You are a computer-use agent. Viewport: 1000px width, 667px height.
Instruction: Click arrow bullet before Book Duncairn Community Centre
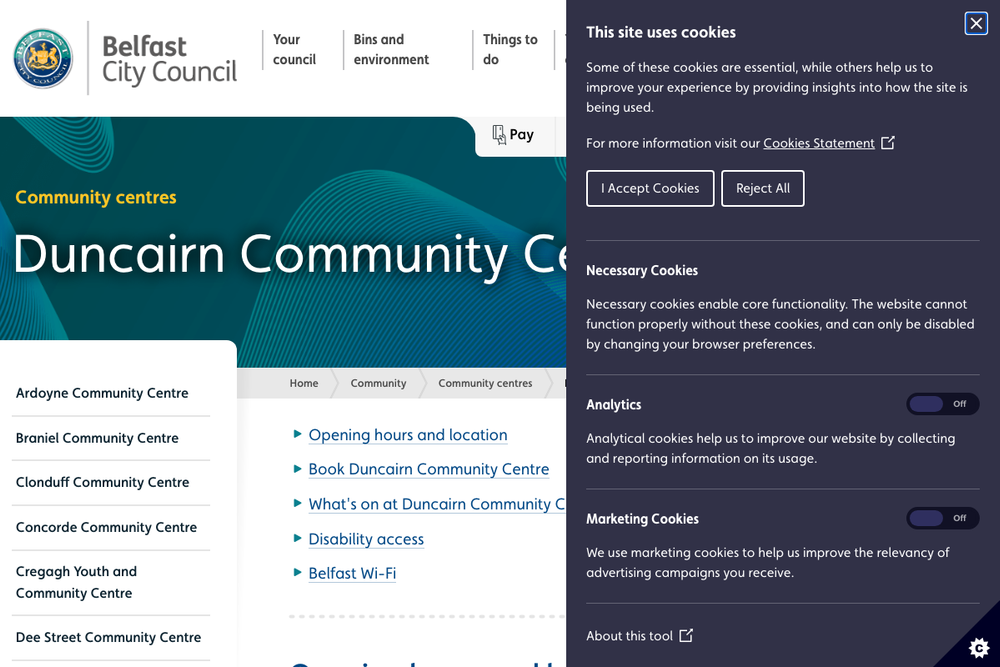(297, 469)
